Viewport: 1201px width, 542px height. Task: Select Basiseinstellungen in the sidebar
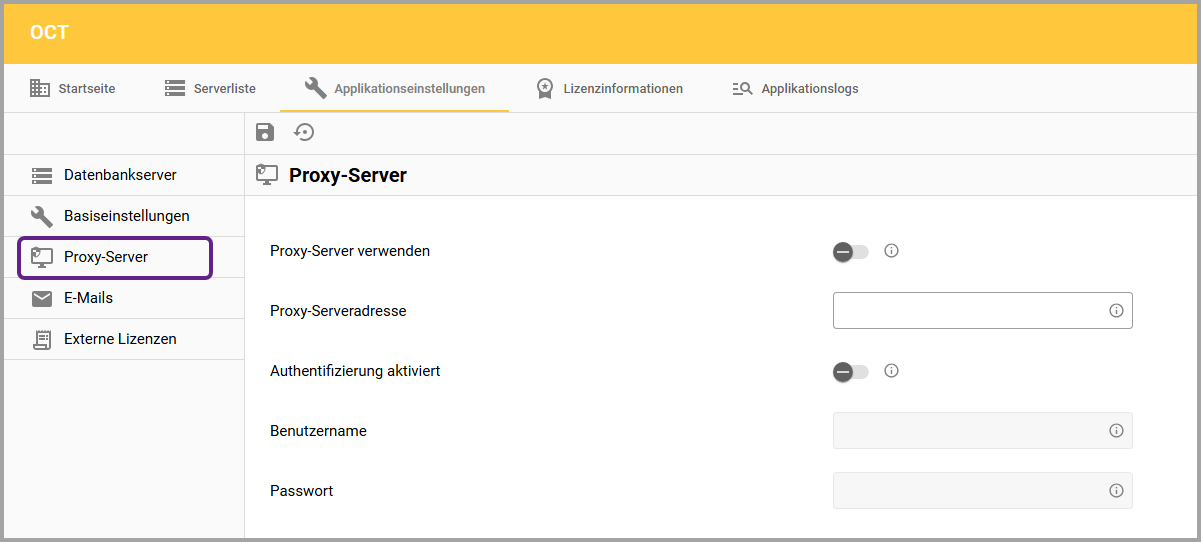(x=126, y=216)
